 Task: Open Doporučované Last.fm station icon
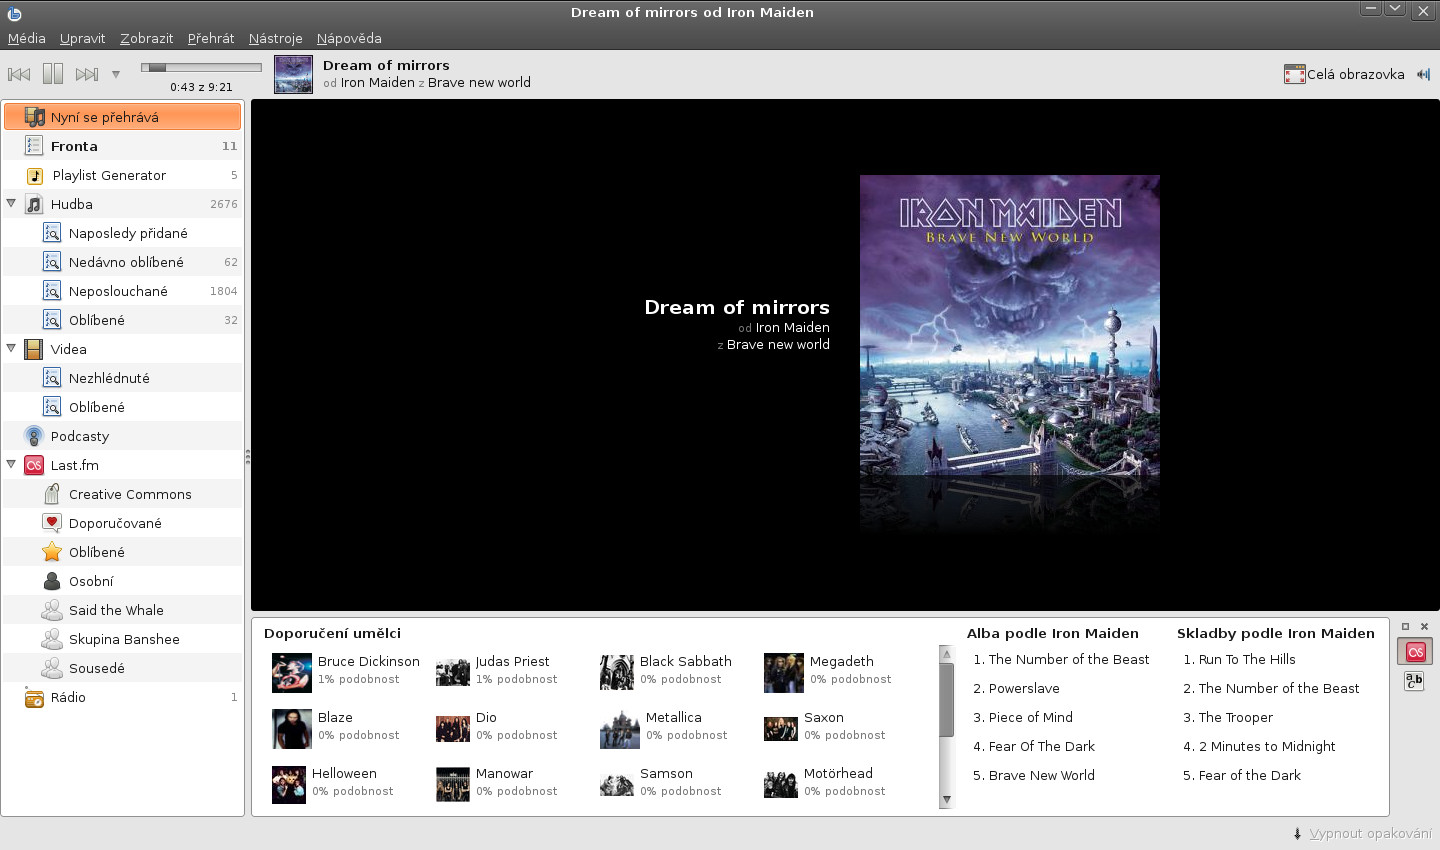point(52,523)
